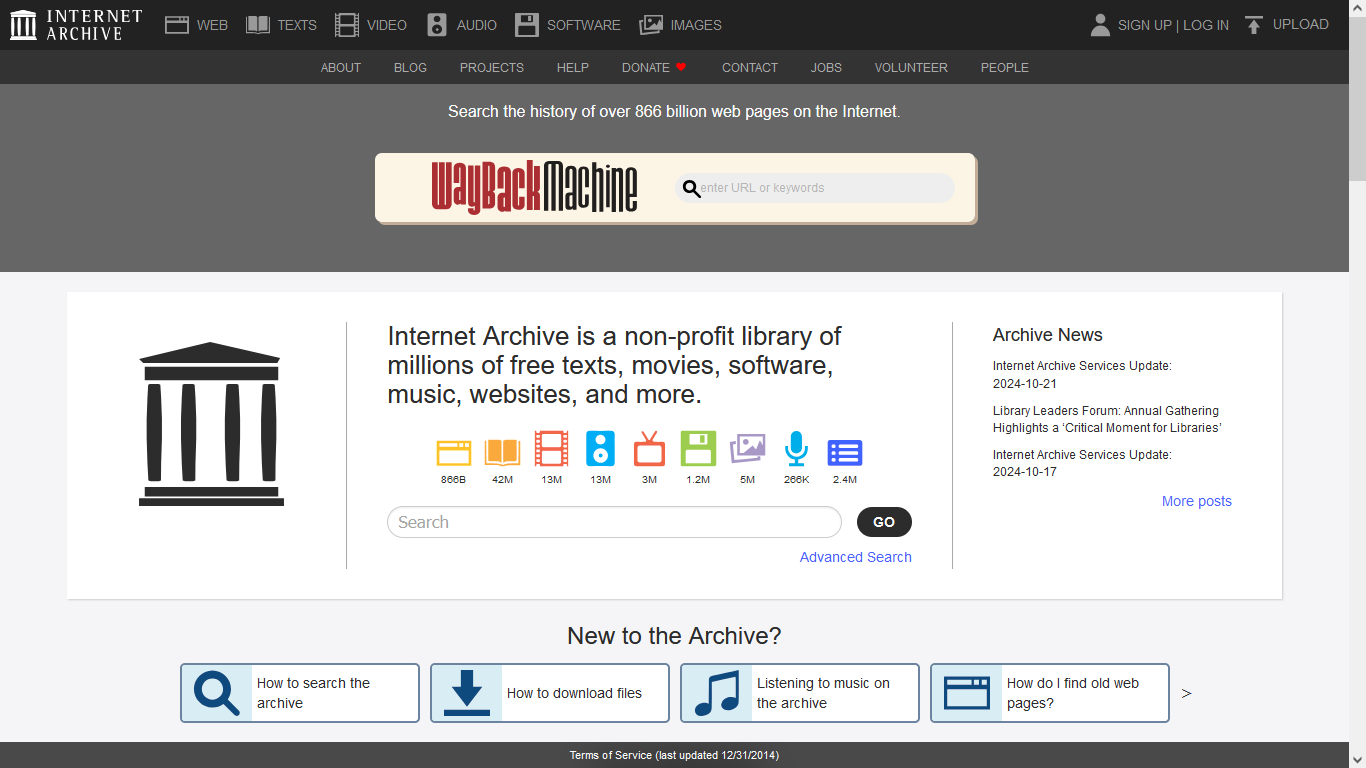Click SIGN UP in the header

(x=1144, y=25)
